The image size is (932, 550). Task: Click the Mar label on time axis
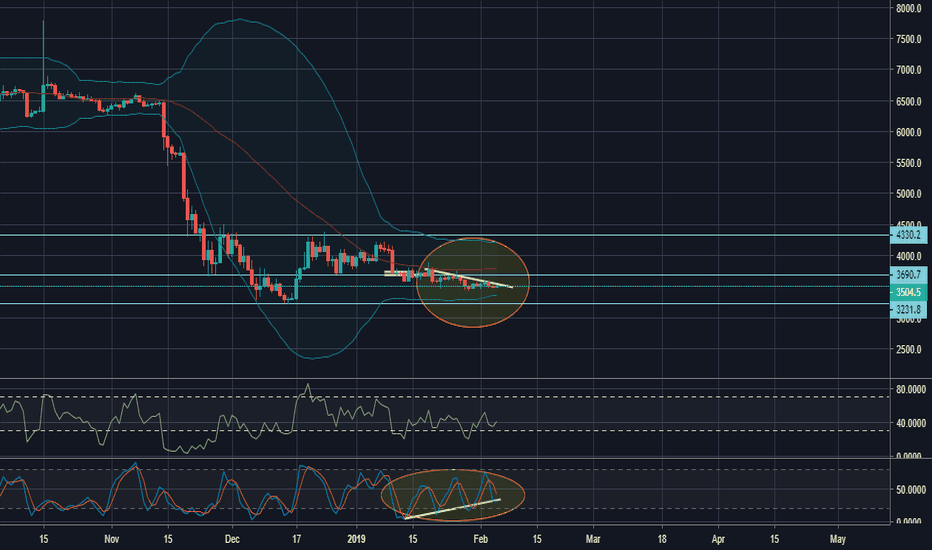(593, 539)
